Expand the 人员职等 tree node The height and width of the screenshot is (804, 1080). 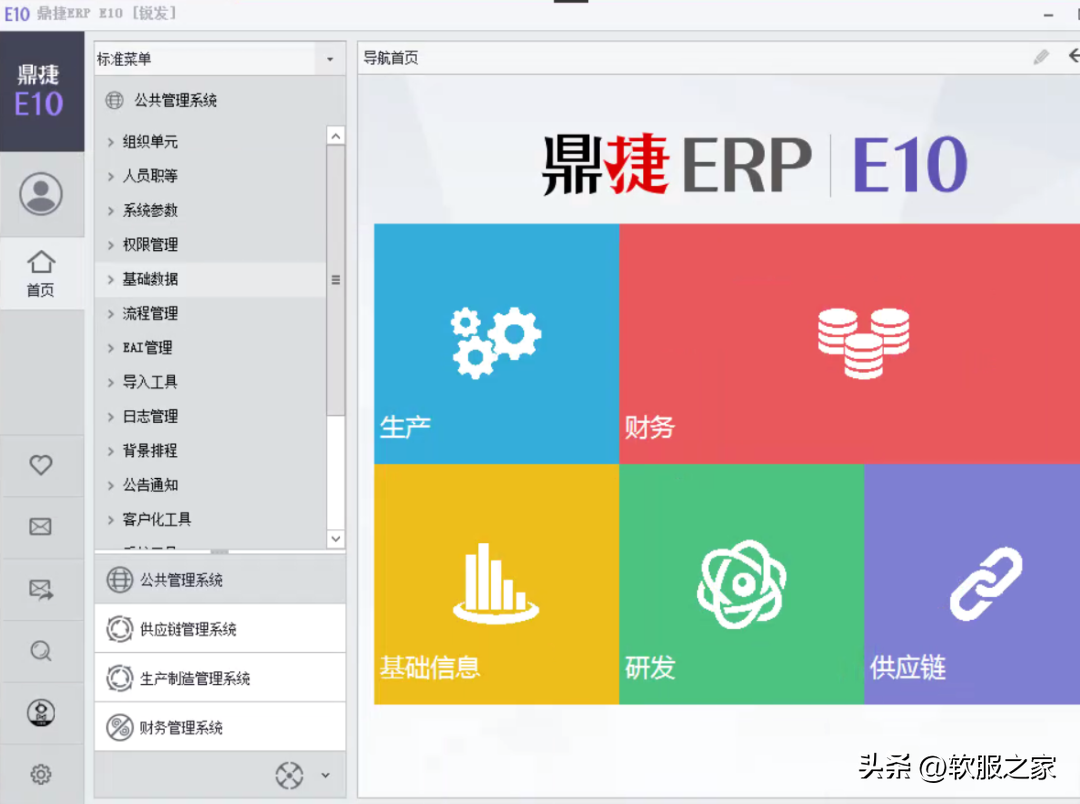pos(110,176)
